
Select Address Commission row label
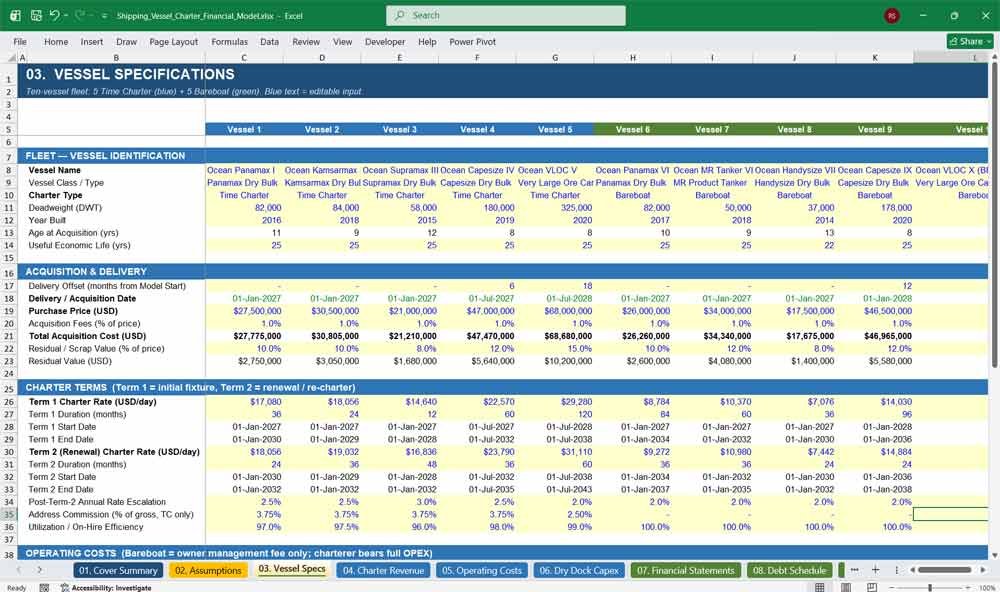(x=111, y=514)
